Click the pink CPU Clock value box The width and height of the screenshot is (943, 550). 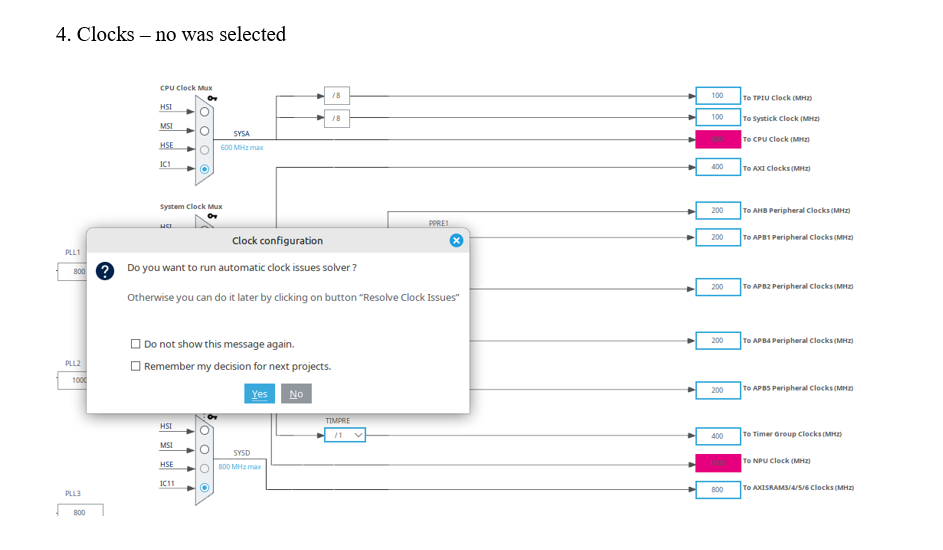[x=718, y=139]
